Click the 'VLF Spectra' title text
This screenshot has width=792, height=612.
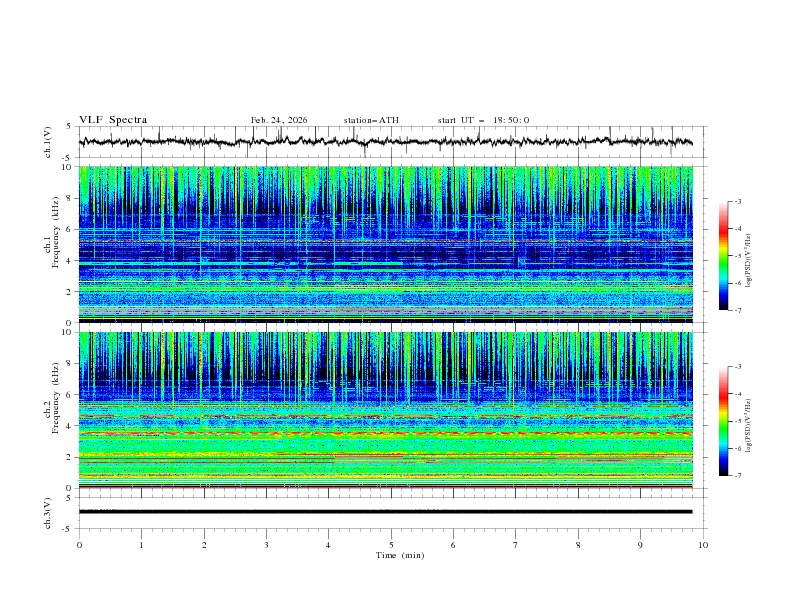(x=113, y=120)
